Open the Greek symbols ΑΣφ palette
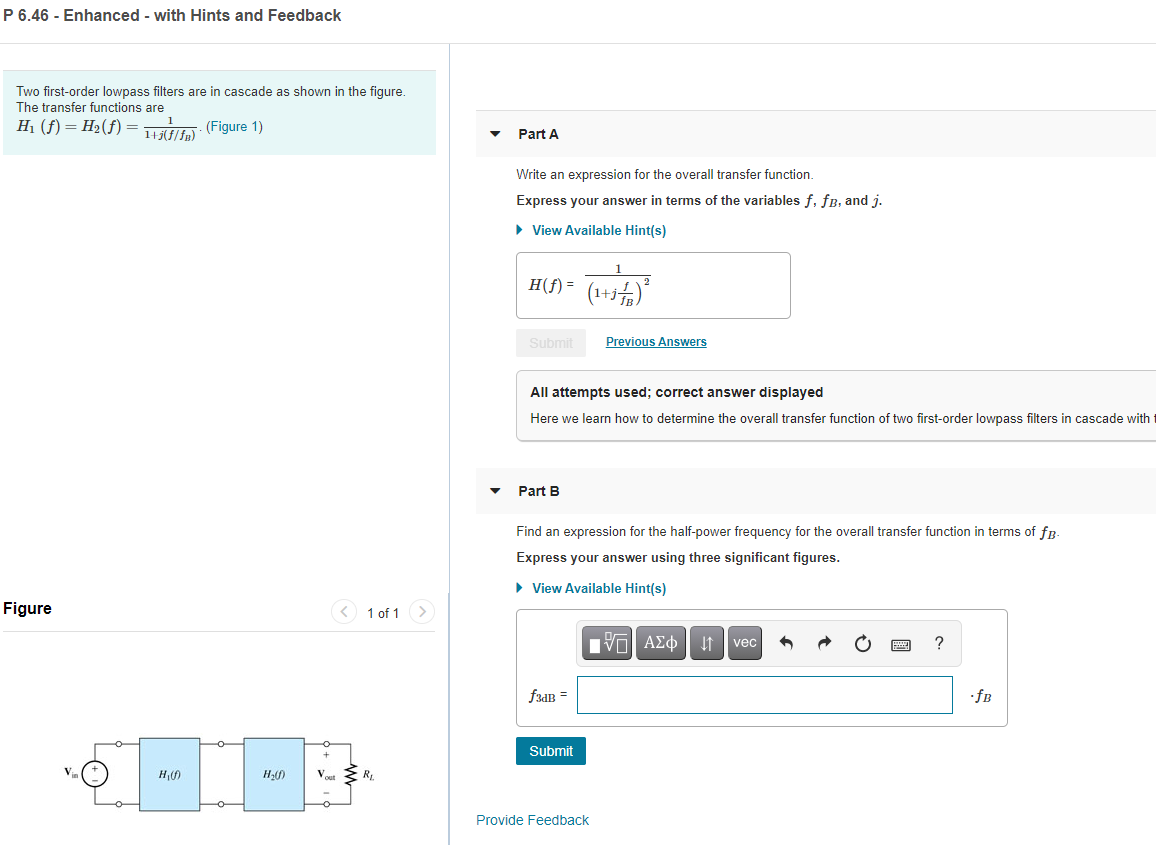The image size is (1156, 845). [x=660, y=643]
